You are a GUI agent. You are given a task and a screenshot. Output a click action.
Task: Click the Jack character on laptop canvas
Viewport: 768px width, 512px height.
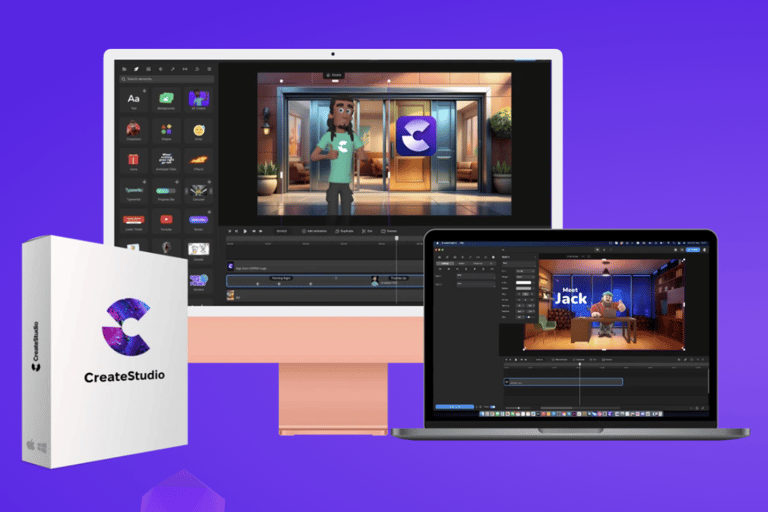[x=607, y=314]
